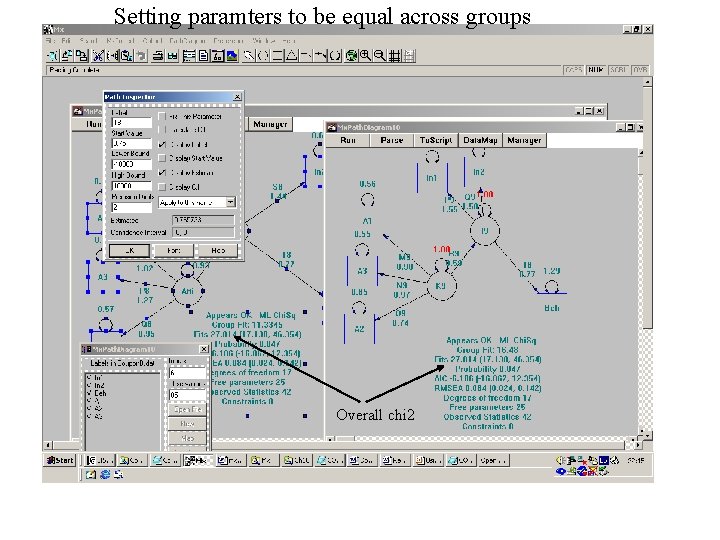Click the Label input field
Image resolution: width=720 pixels, height=540 pixels.
coord(132,123)
